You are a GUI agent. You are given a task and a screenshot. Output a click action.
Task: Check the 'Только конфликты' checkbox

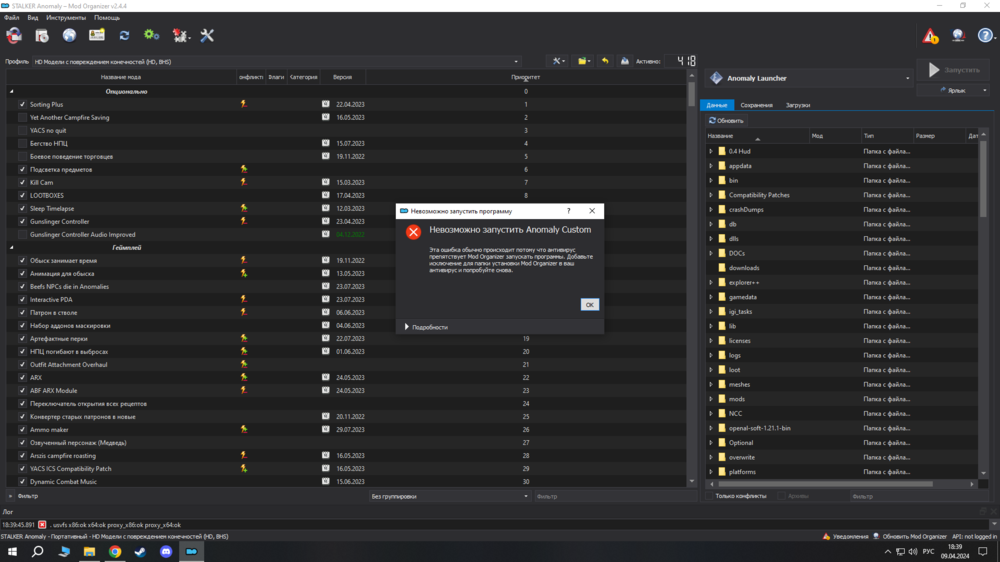point(711,496)
